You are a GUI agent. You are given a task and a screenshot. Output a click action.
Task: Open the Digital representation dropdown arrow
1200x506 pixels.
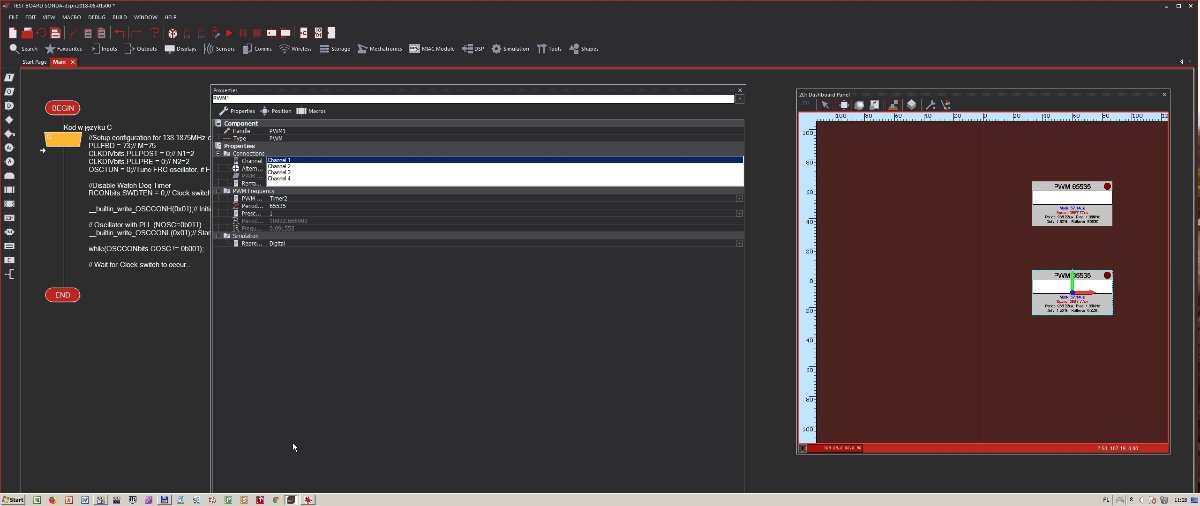739,243
